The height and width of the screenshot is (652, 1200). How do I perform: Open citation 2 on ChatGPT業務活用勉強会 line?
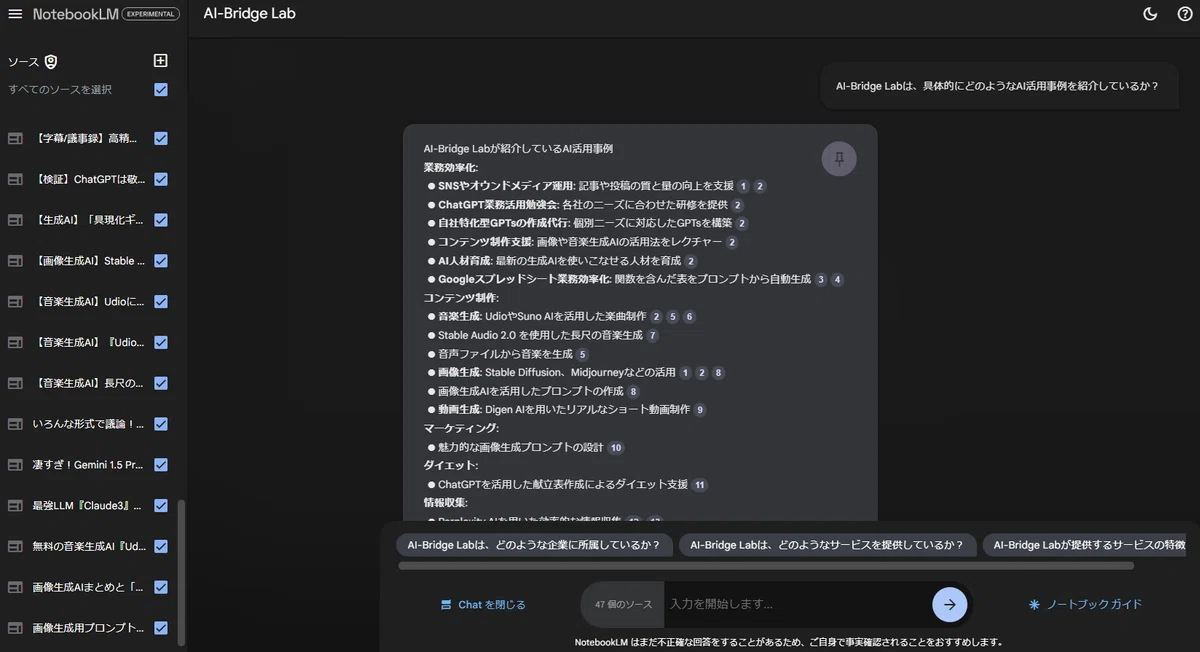[x=738, y=205]
